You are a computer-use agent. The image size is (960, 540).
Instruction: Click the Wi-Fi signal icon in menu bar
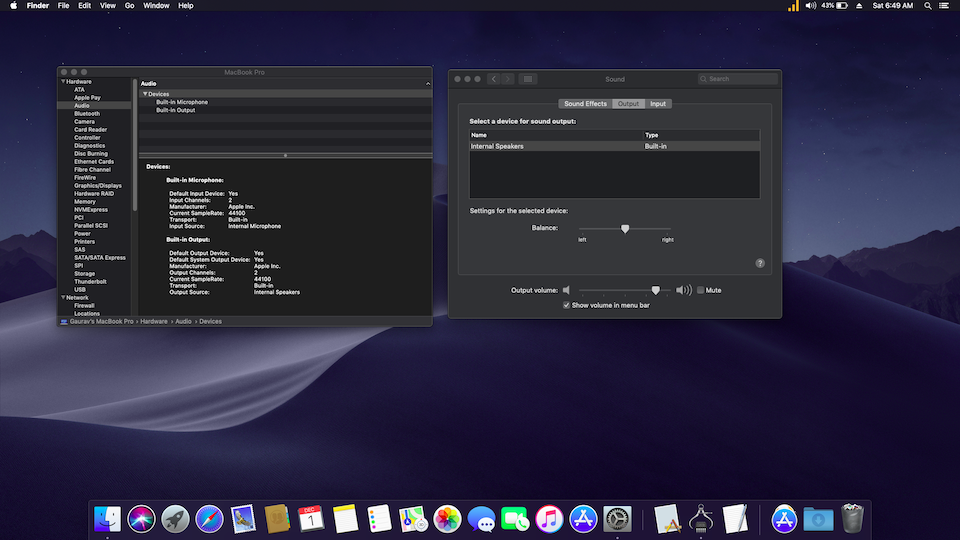tap(794, 6)
